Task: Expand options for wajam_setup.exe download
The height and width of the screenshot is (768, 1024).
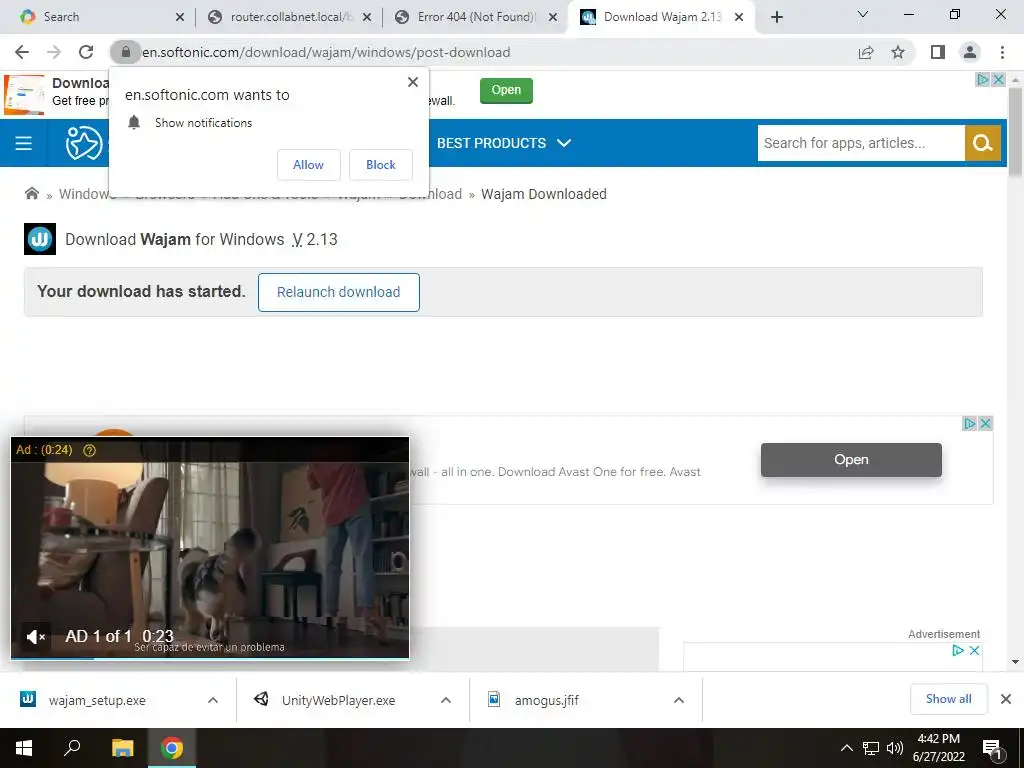Action: pyautogui.click(x=213, y=700)
